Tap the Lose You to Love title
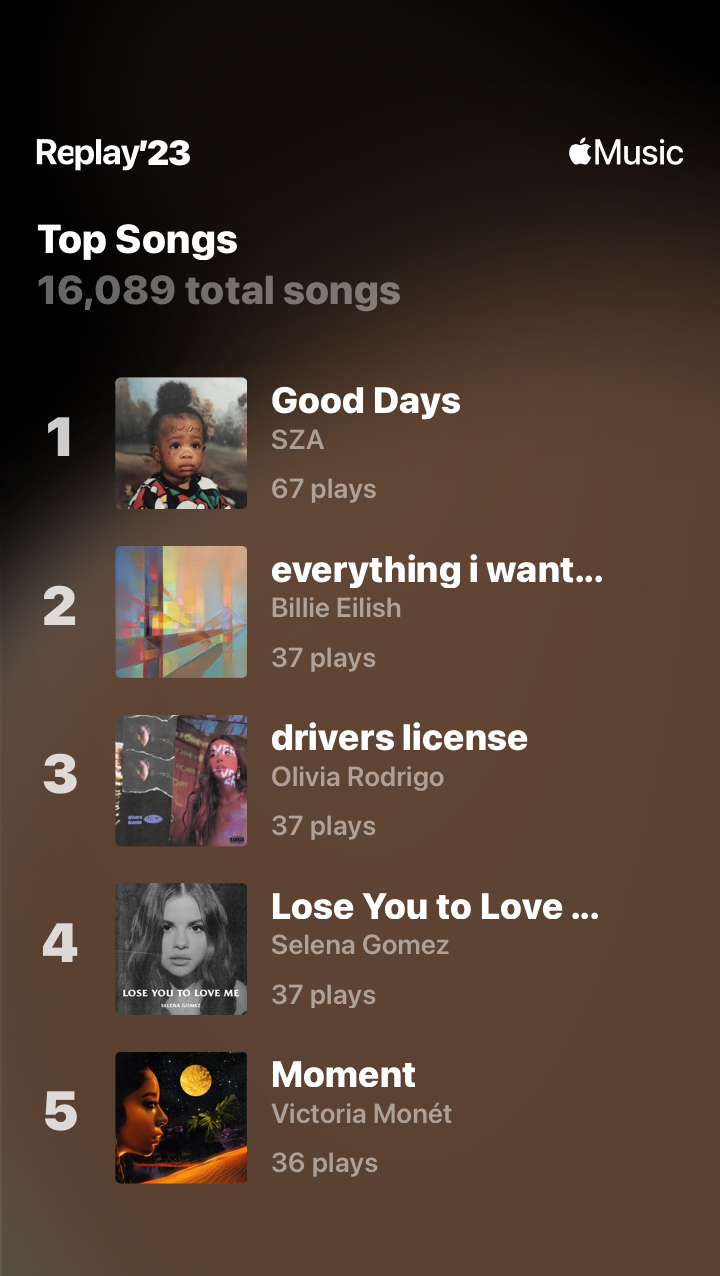 point(435,906)
